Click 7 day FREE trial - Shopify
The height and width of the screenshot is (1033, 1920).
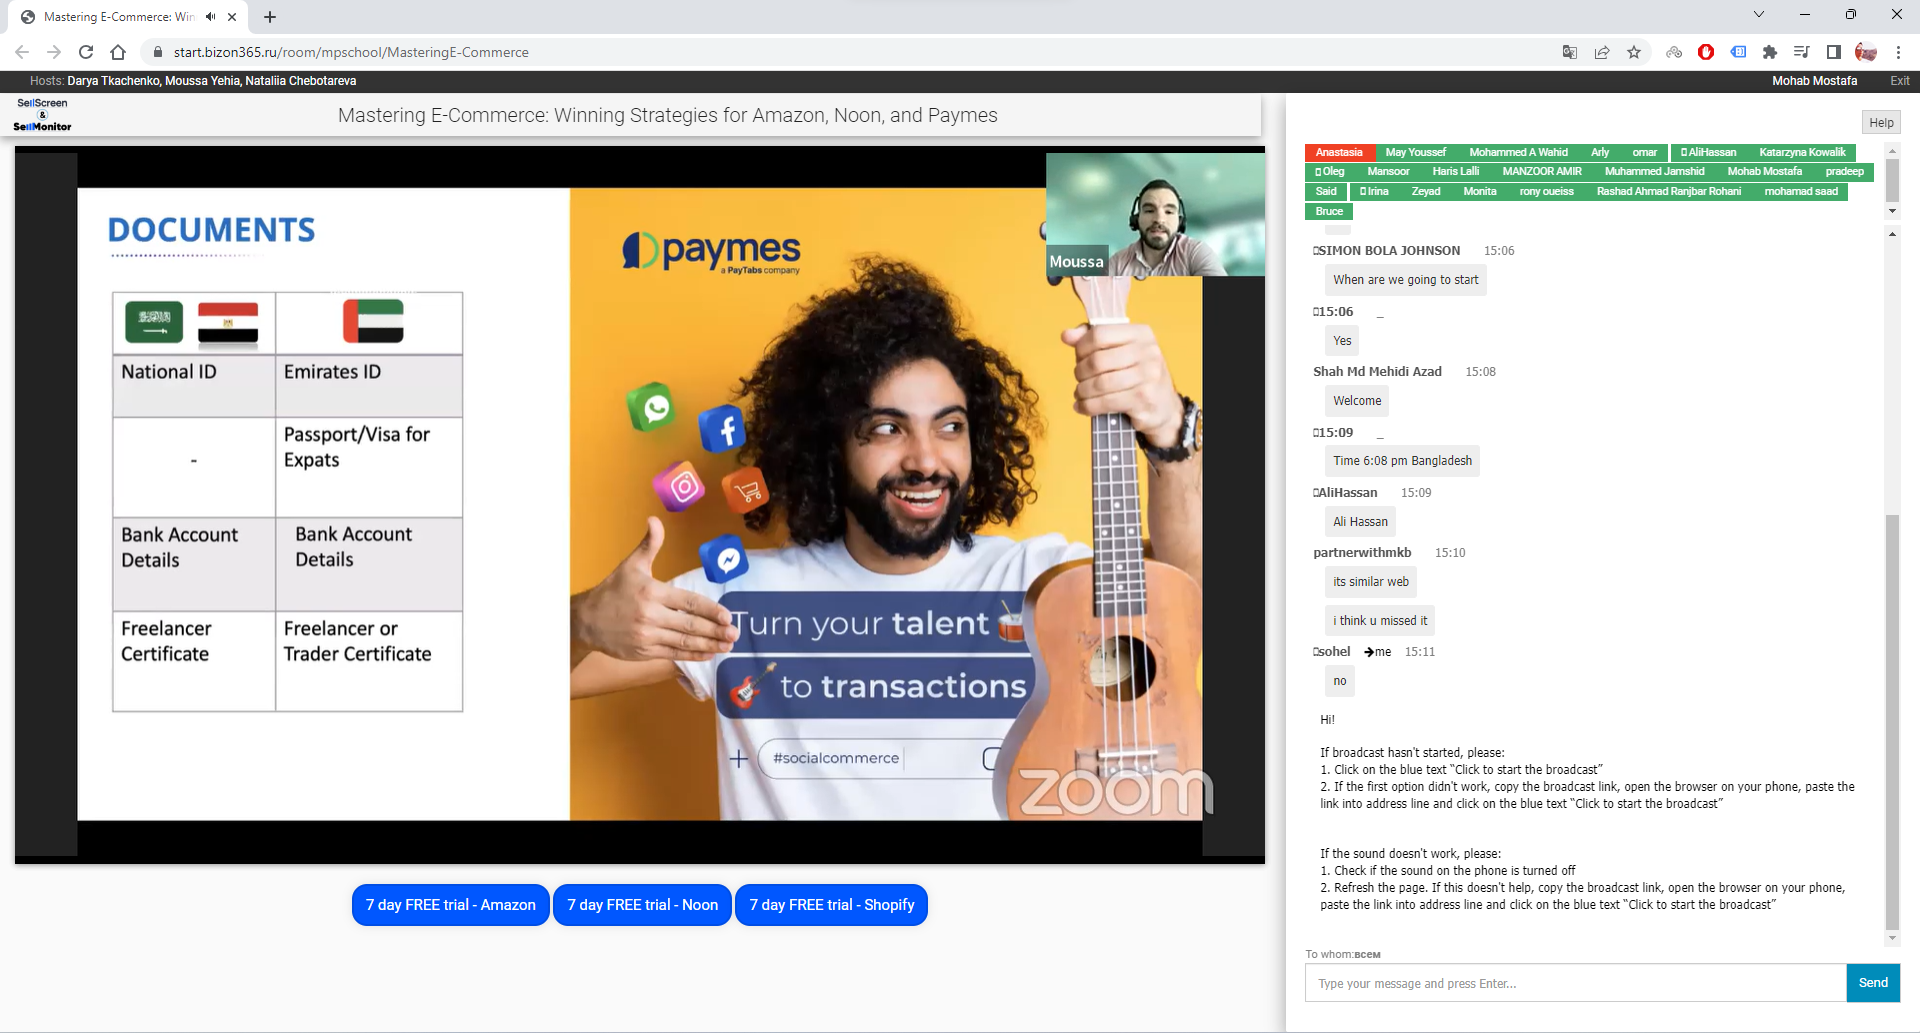pyautogui.click(x=831, y=905)
